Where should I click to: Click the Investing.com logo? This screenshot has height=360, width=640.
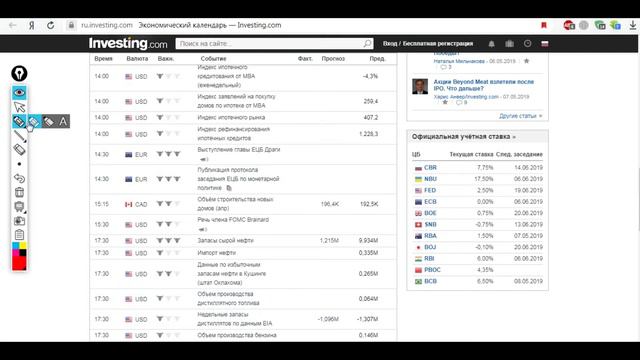[x=128, y=43]
